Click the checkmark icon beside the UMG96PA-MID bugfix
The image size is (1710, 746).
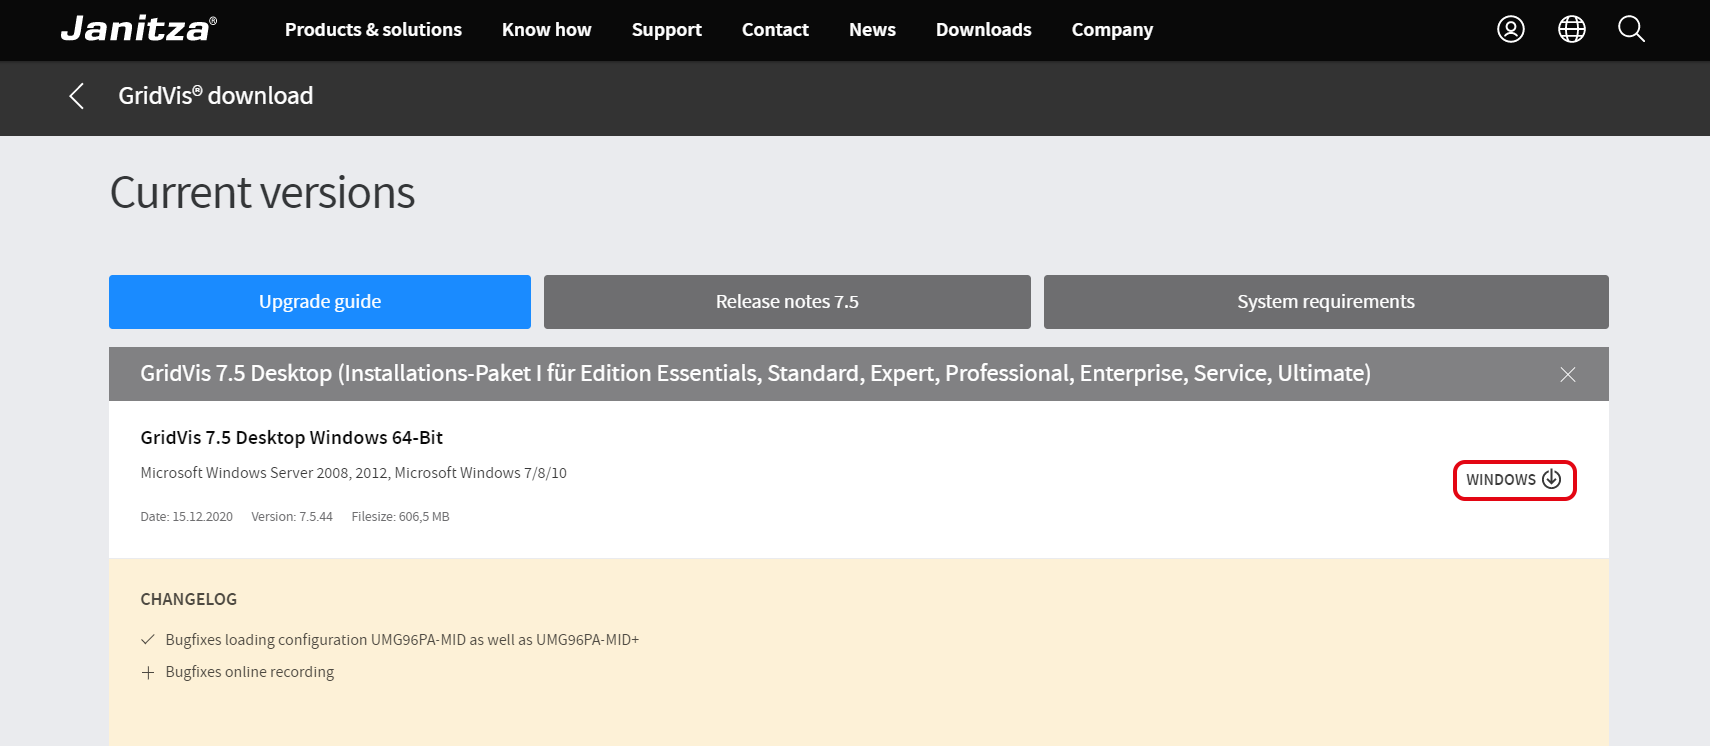coord(148,640)
